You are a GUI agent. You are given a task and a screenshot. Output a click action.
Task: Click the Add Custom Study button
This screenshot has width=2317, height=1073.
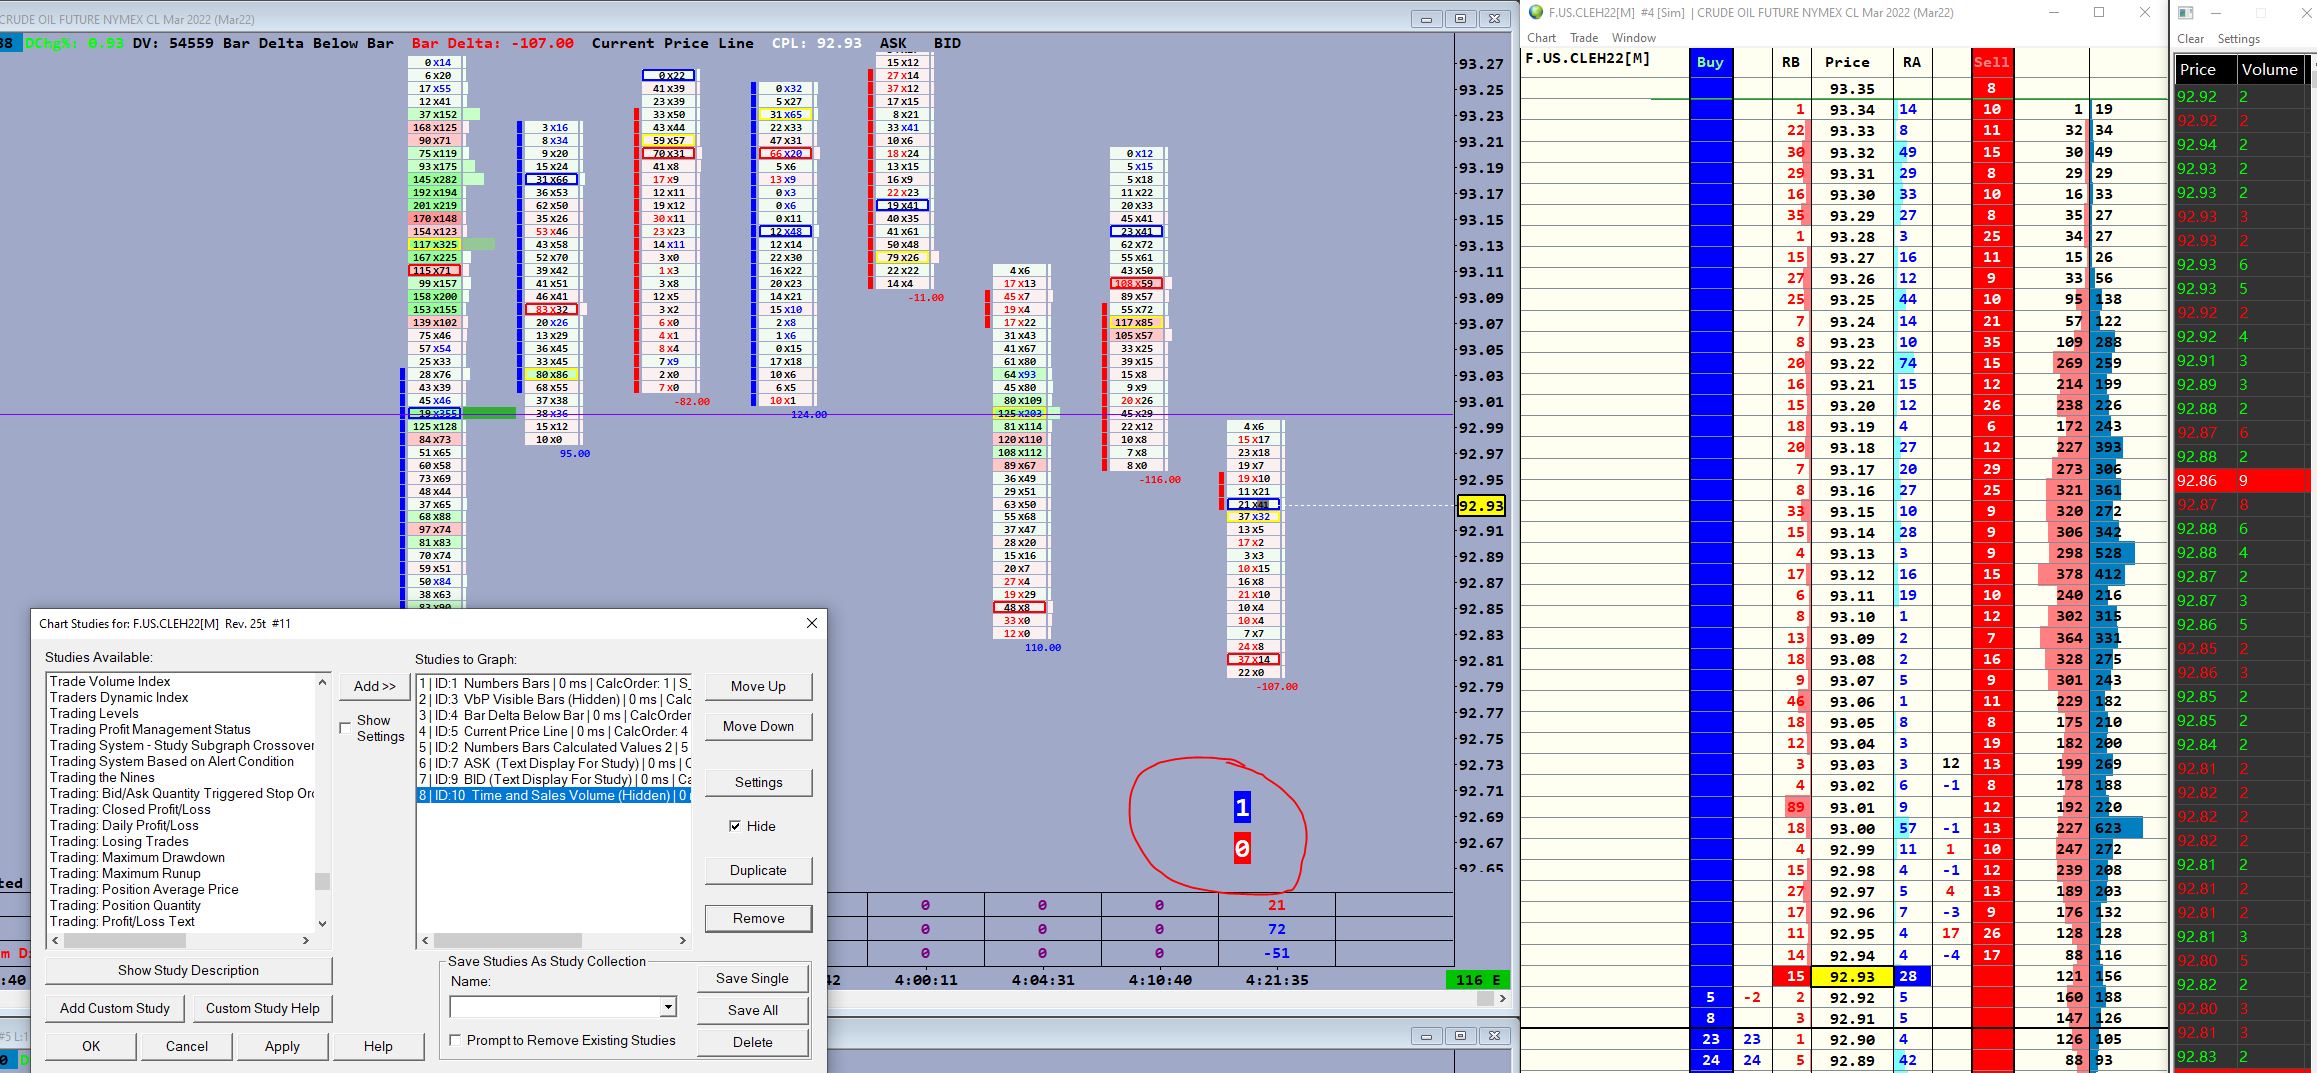(x=115, y=1008)
